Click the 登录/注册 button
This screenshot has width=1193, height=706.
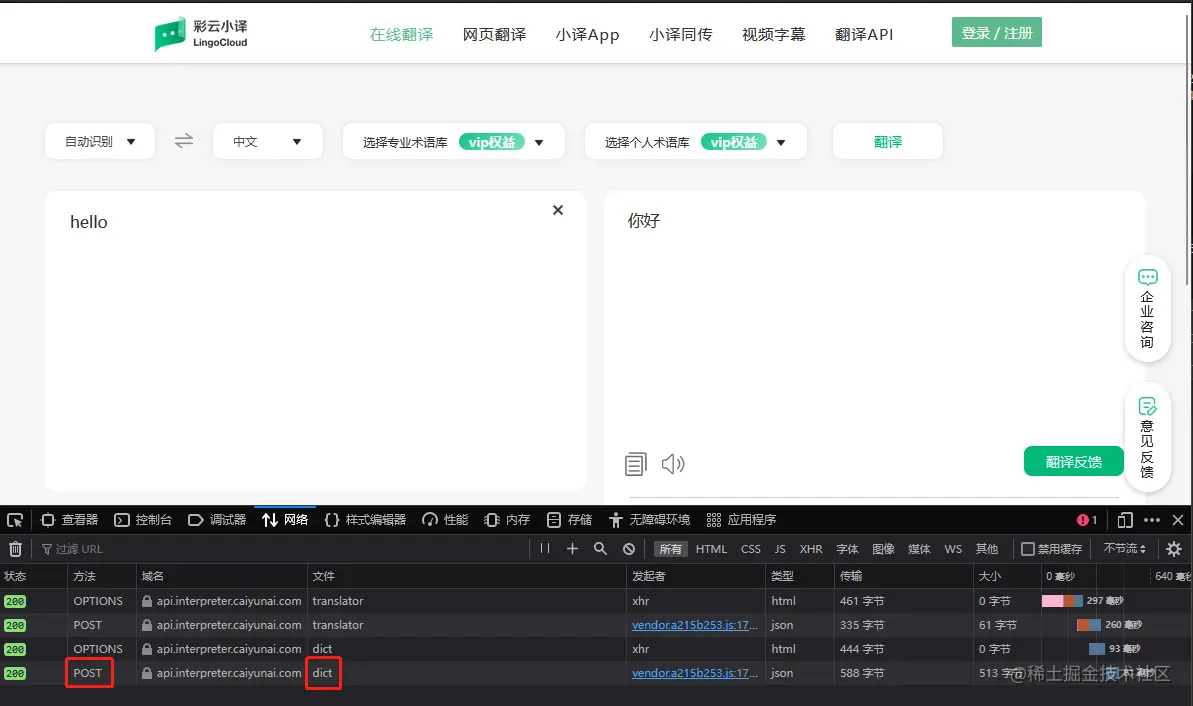pos(996,32)
